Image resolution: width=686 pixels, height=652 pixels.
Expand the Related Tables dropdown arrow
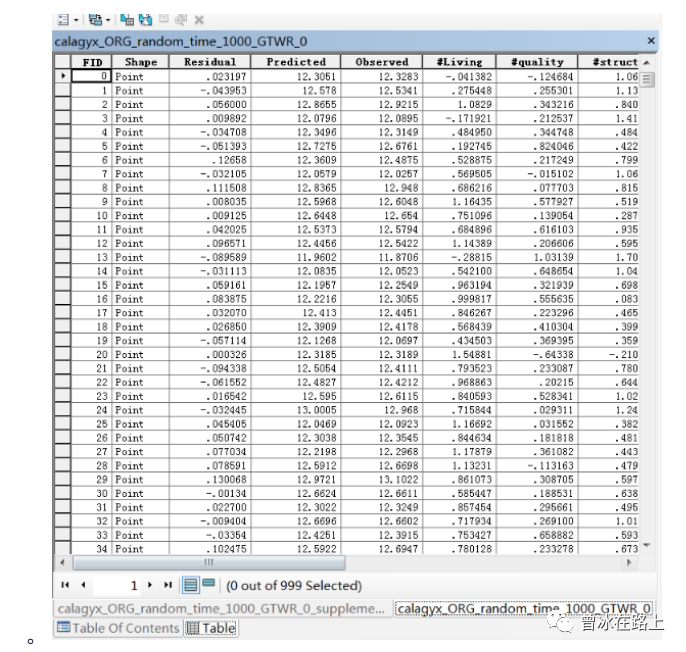pyautogui.click(x=108, y=20)
